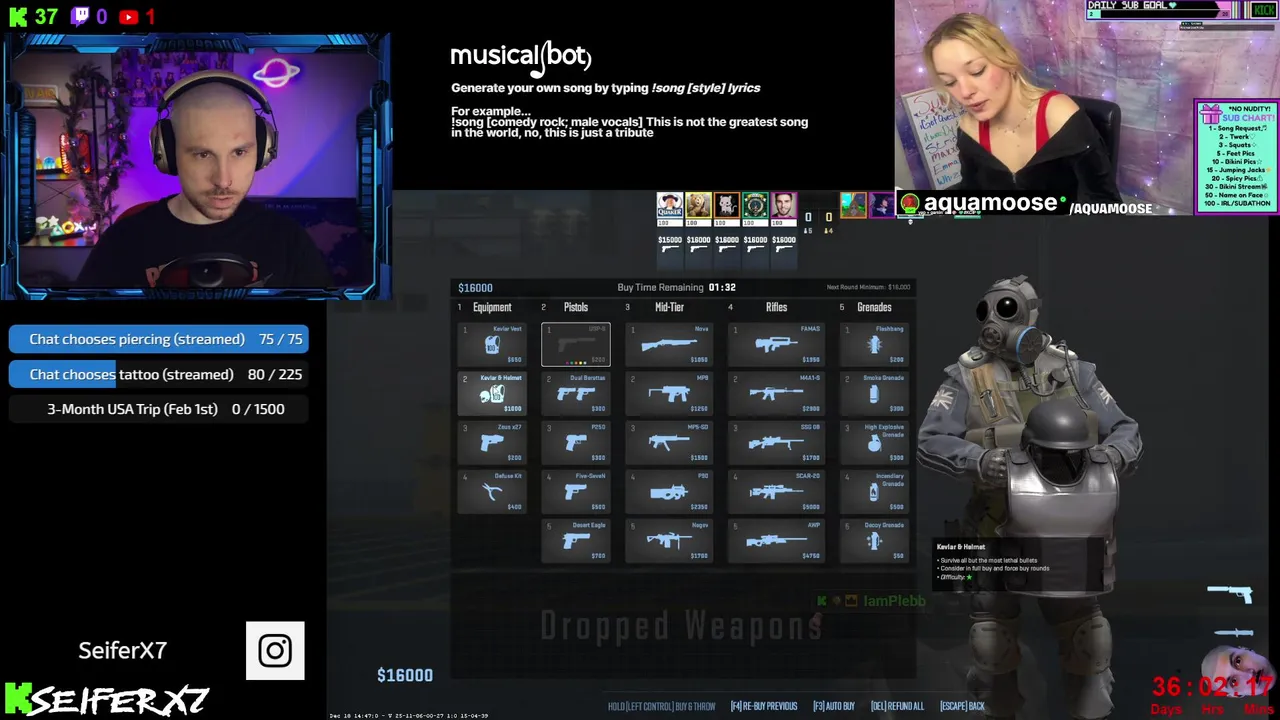Click the 'Next Round Minimum' text
The image size is (1280, 720).
click(x=868, y=287)
